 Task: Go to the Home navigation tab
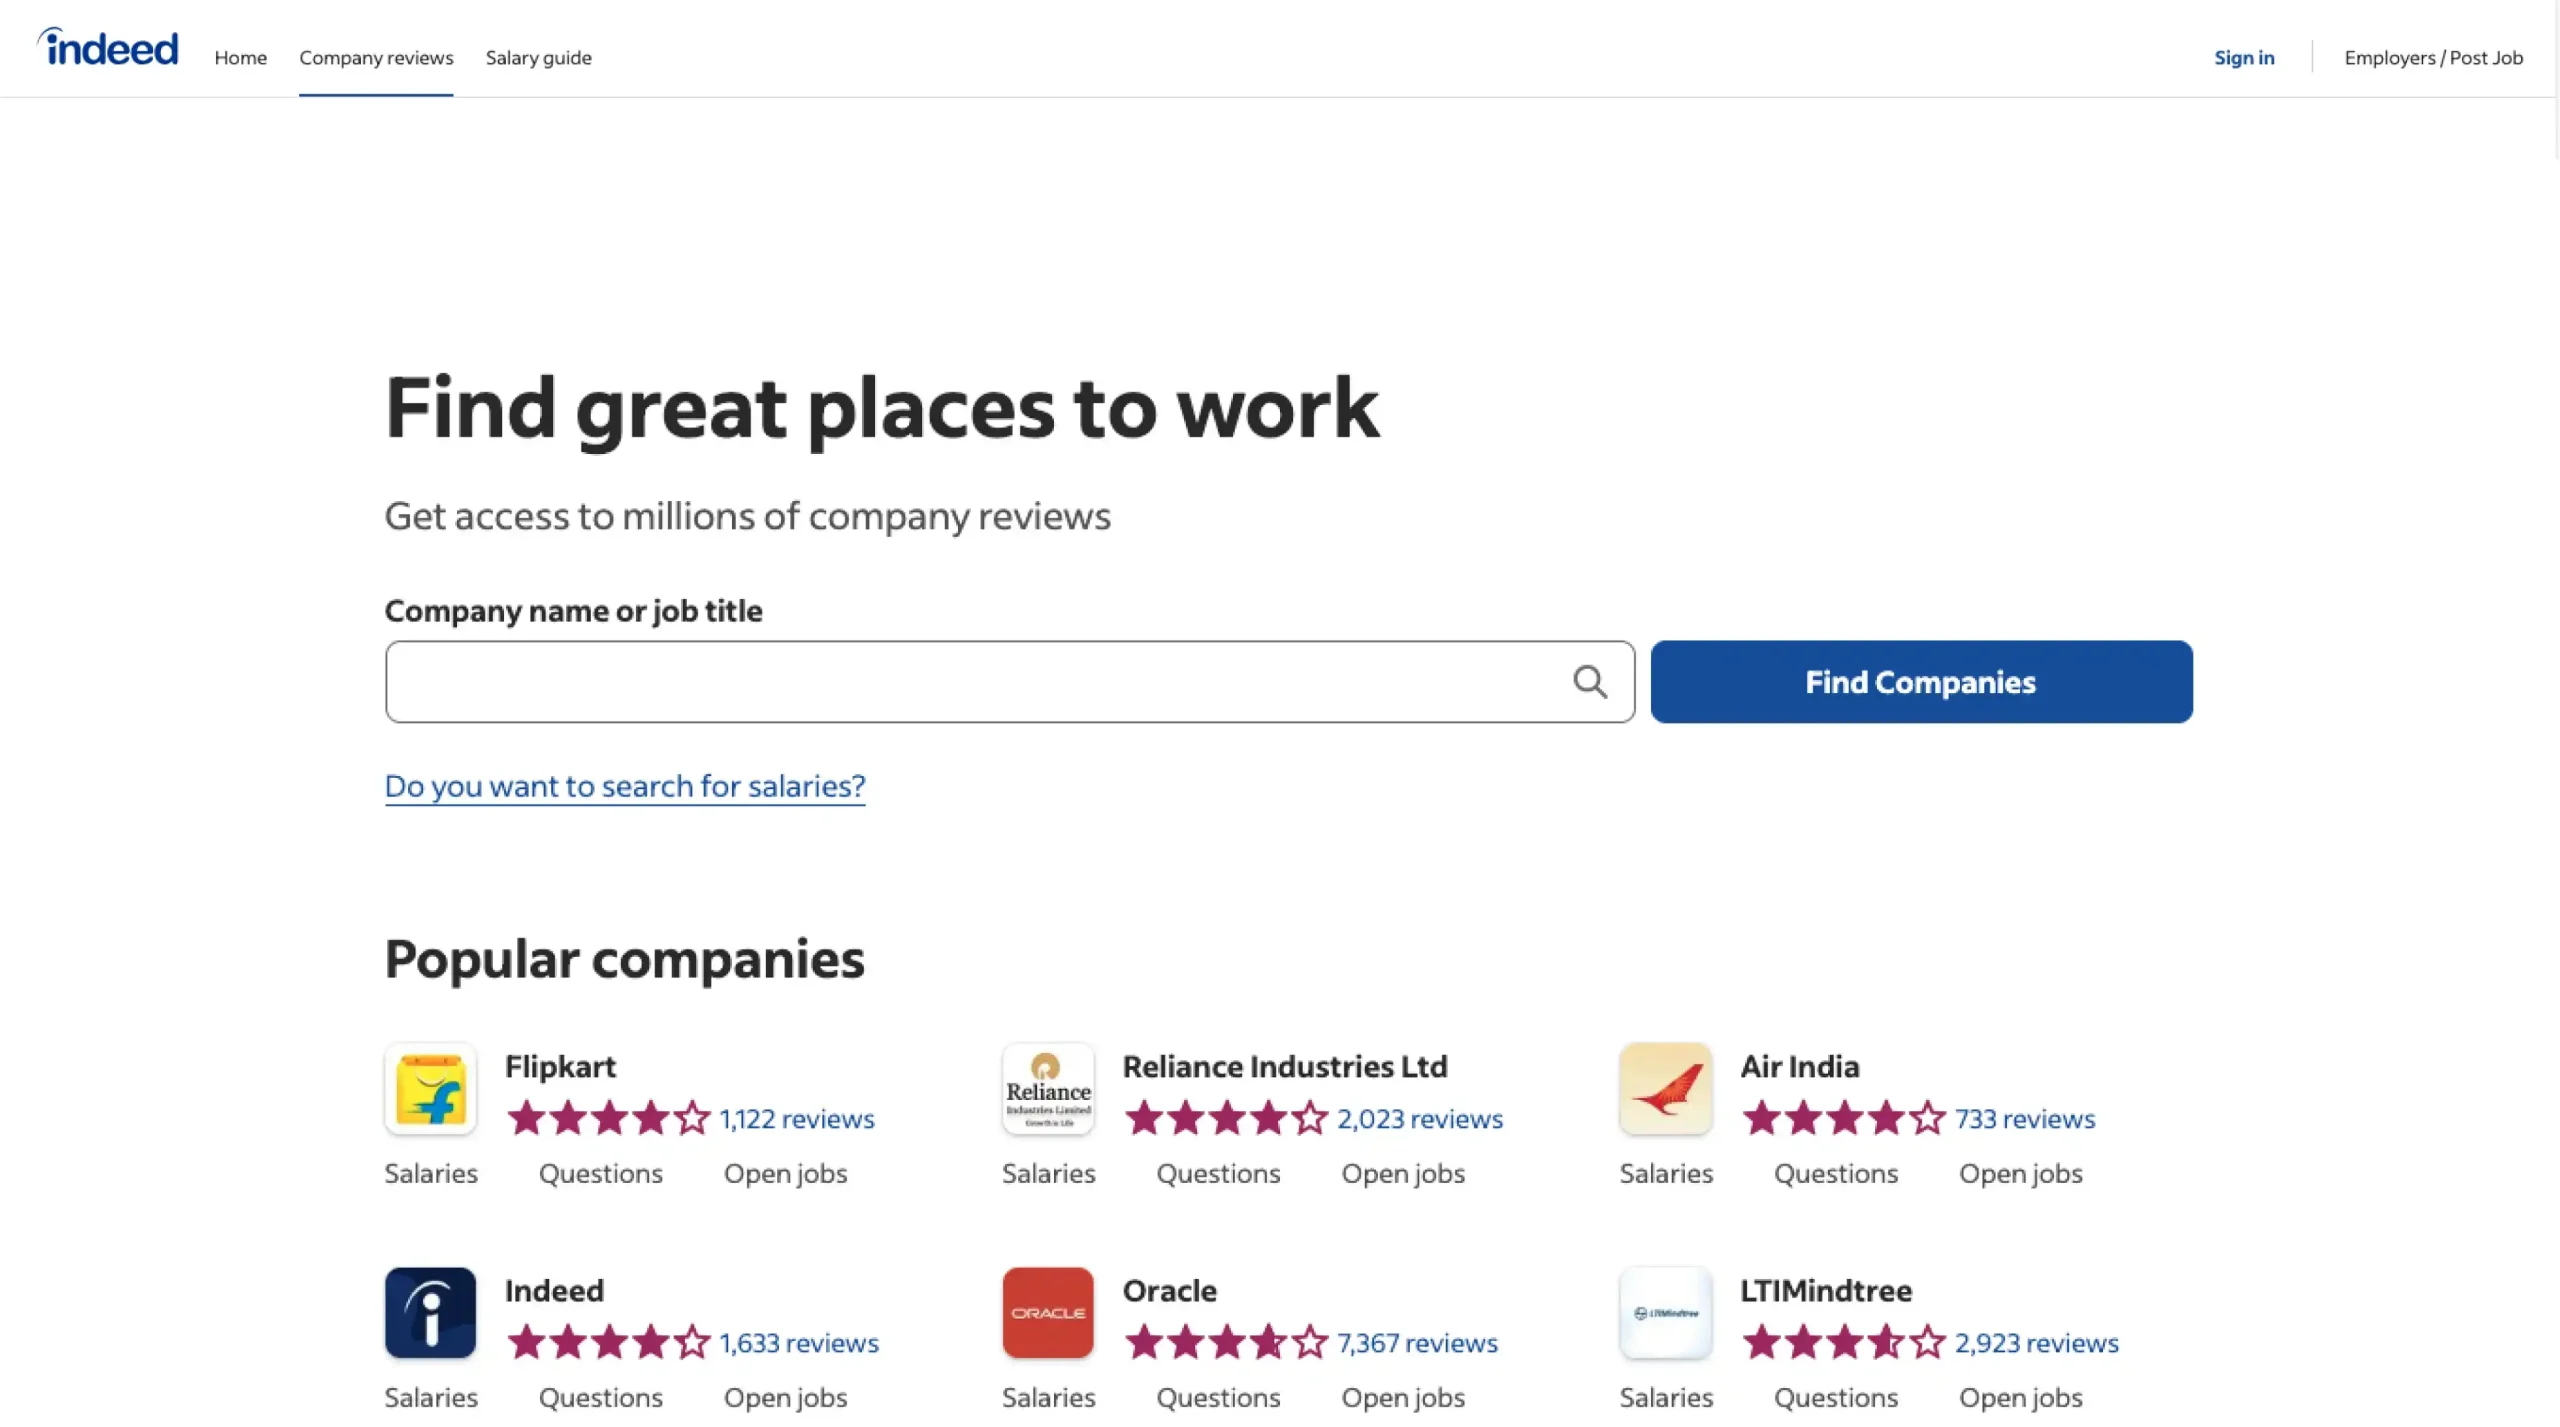pos(240,58)
